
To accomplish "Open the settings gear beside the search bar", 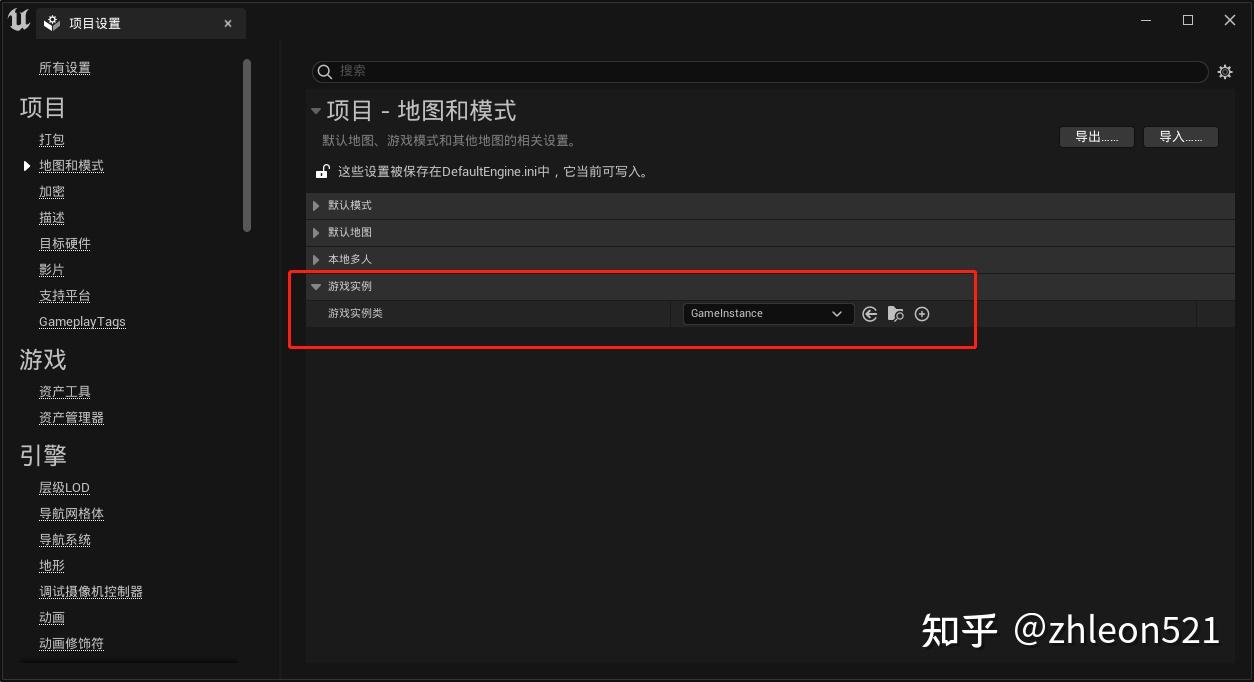I will click(1225, 71).
